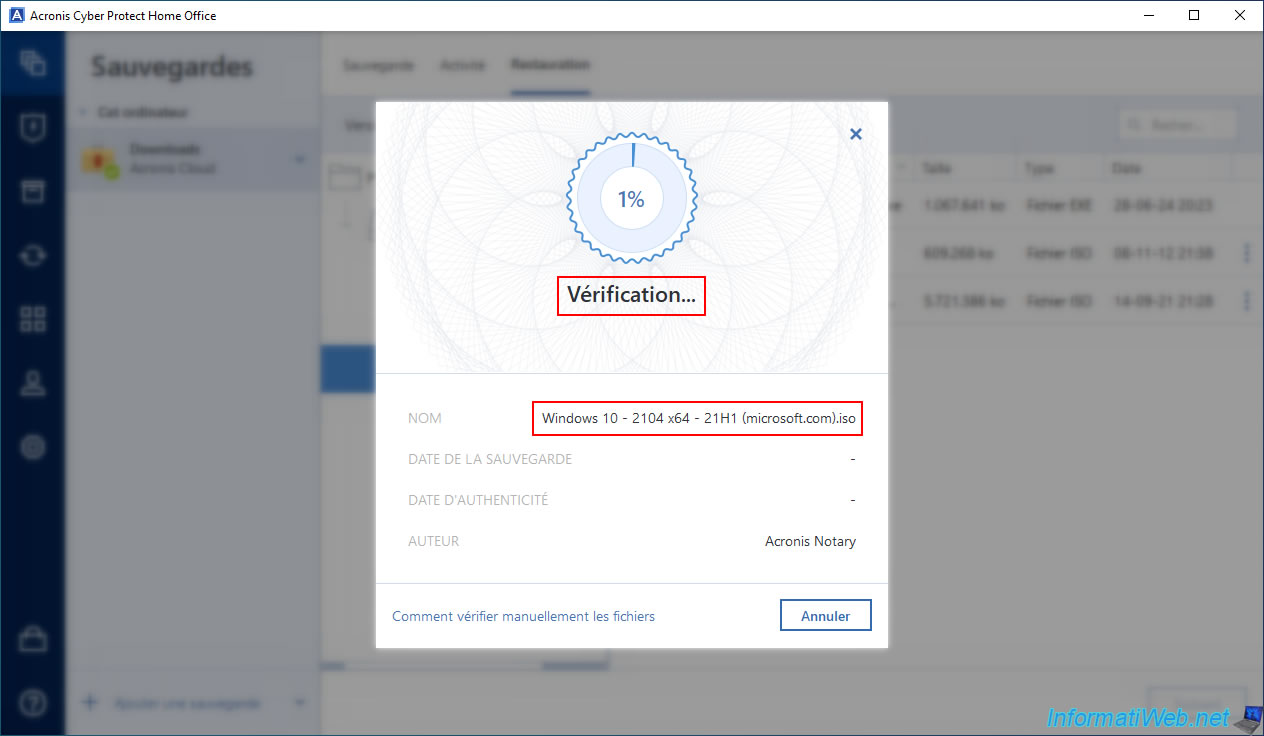Open the Archive section in sidebar
Image resolution: width=1264 pixels, height=736 pixels.
click(x=33, y=192)
